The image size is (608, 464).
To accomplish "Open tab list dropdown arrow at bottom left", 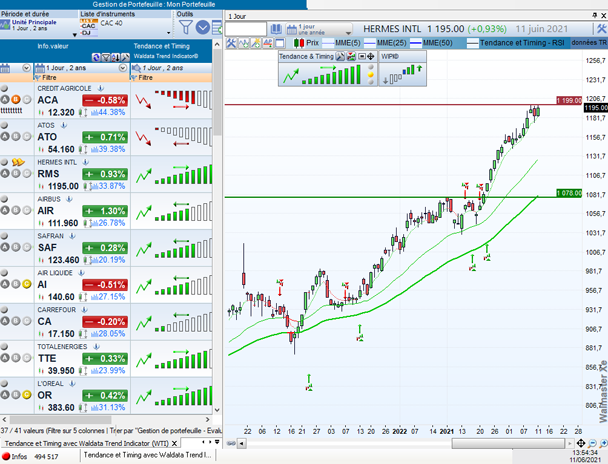I will [217, 442].
